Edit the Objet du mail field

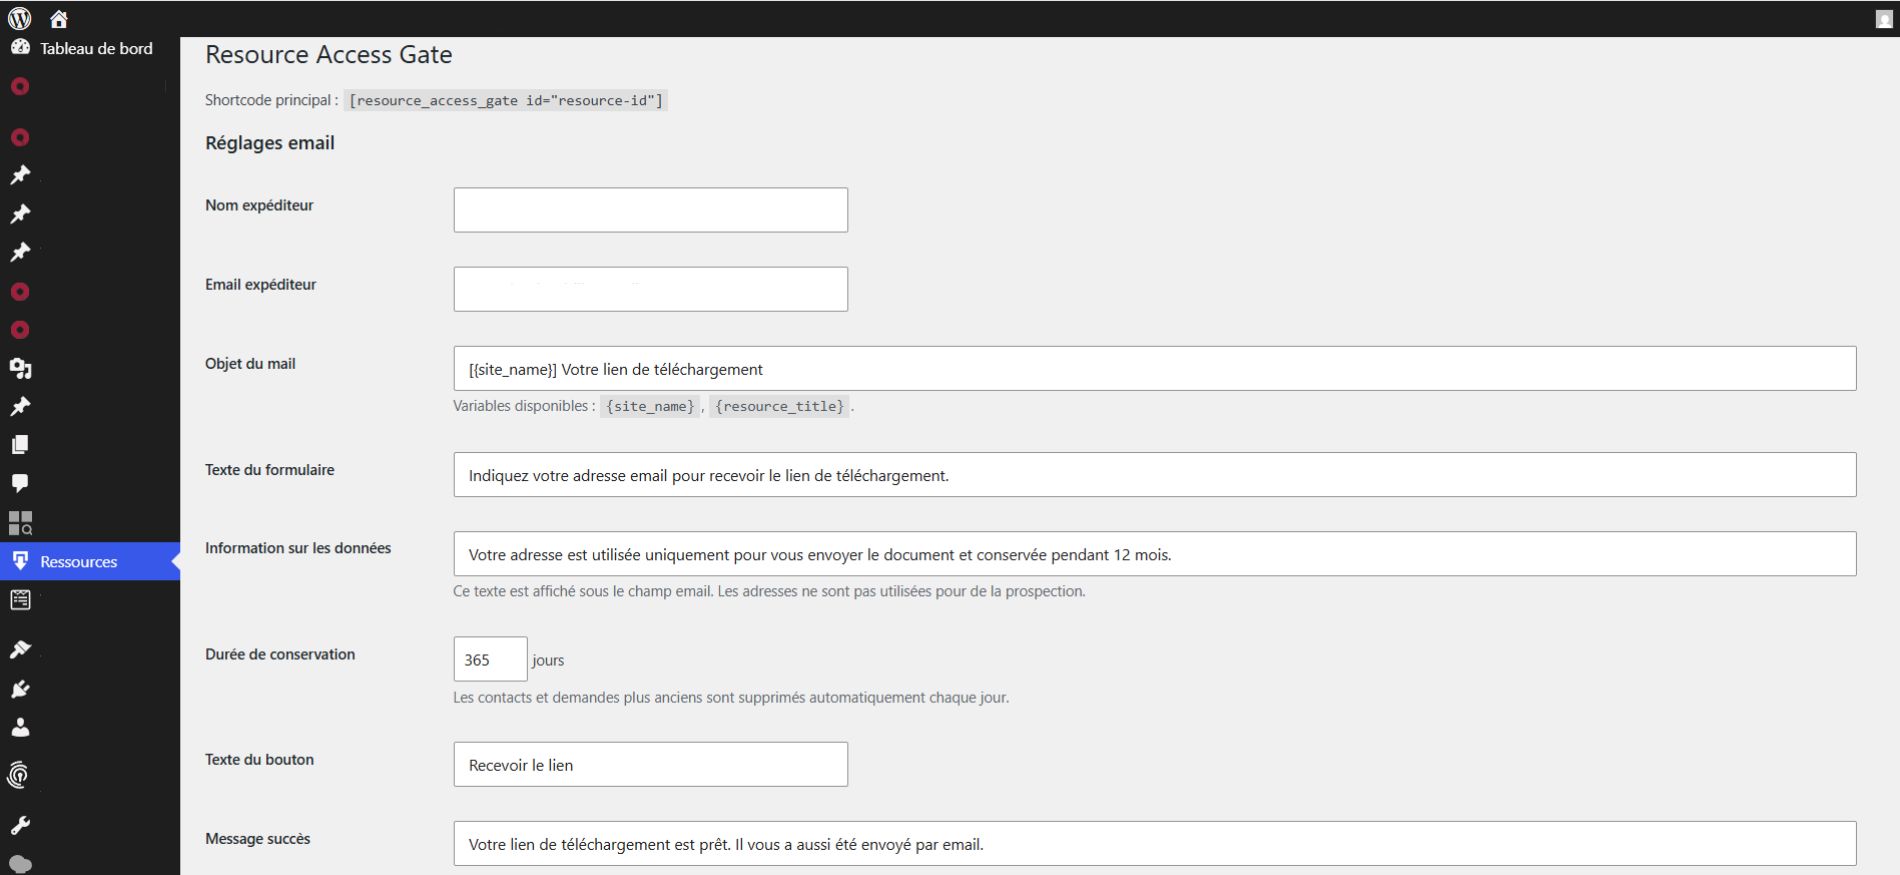click(x=1155, y=369)
